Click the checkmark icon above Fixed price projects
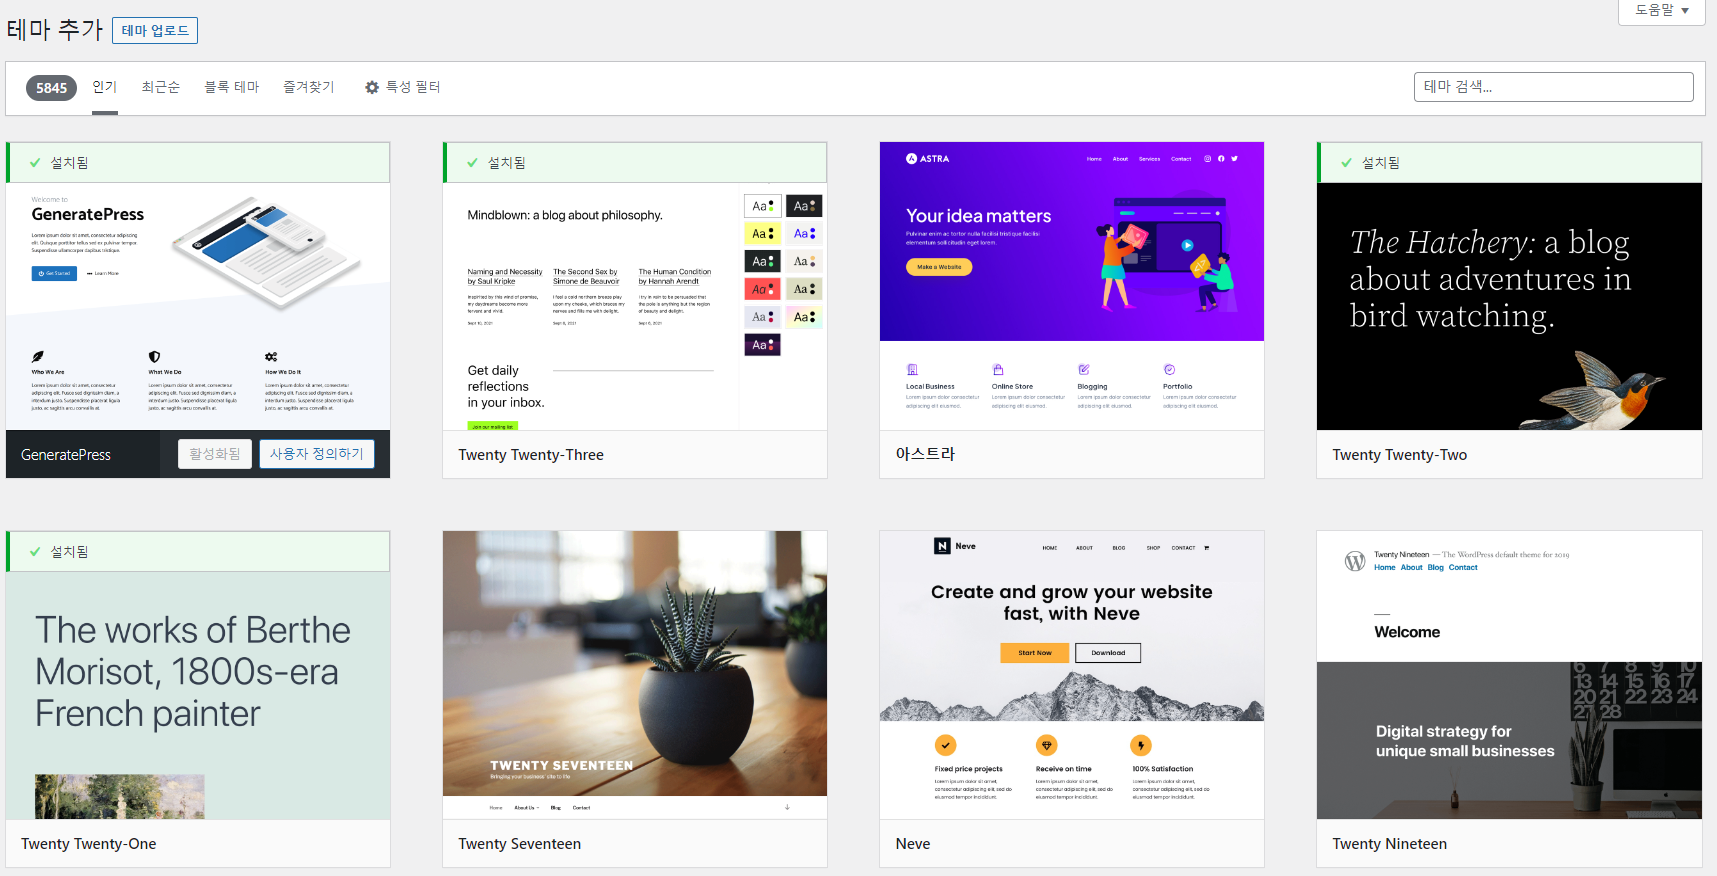Screen dimensions: 1717x876 click(x=945, y=745)
